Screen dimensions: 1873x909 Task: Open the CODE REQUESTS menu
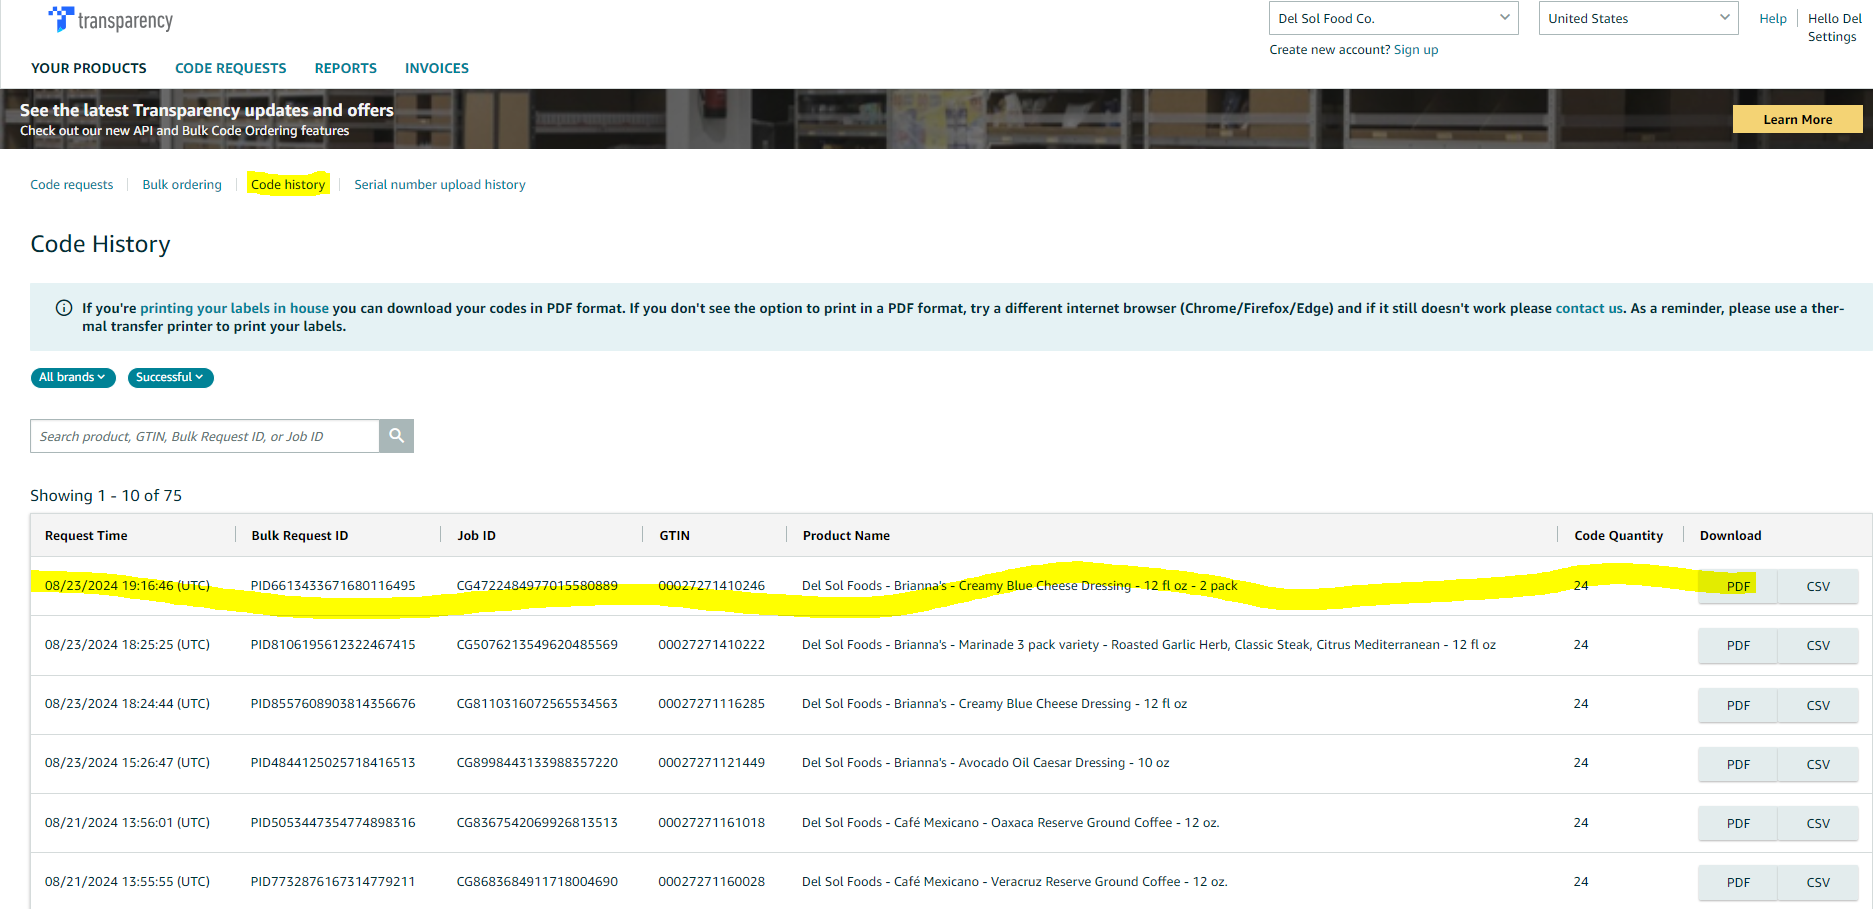tap(231, 68)
